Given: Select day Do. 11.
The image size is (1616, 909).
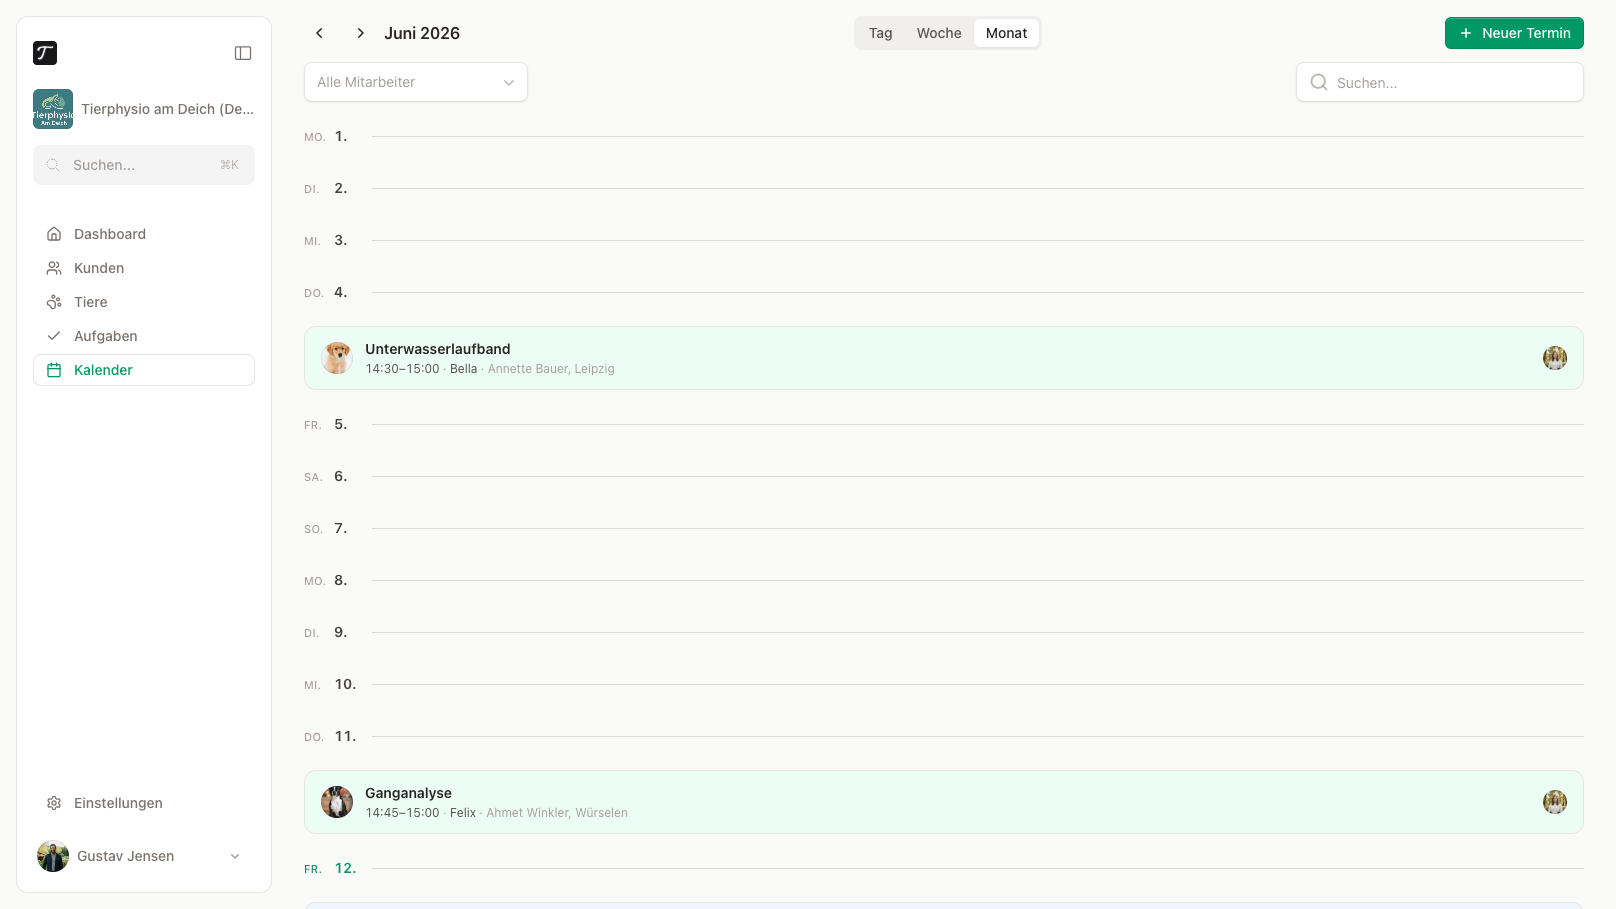Looking at the screenshot, I should coord(330,736).
